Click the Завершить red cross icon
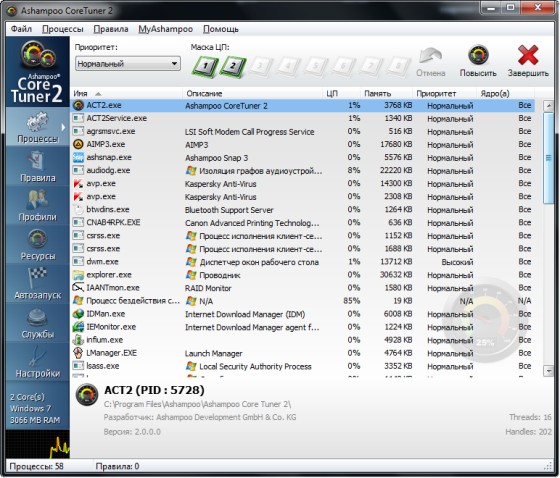 click(528, 60)
